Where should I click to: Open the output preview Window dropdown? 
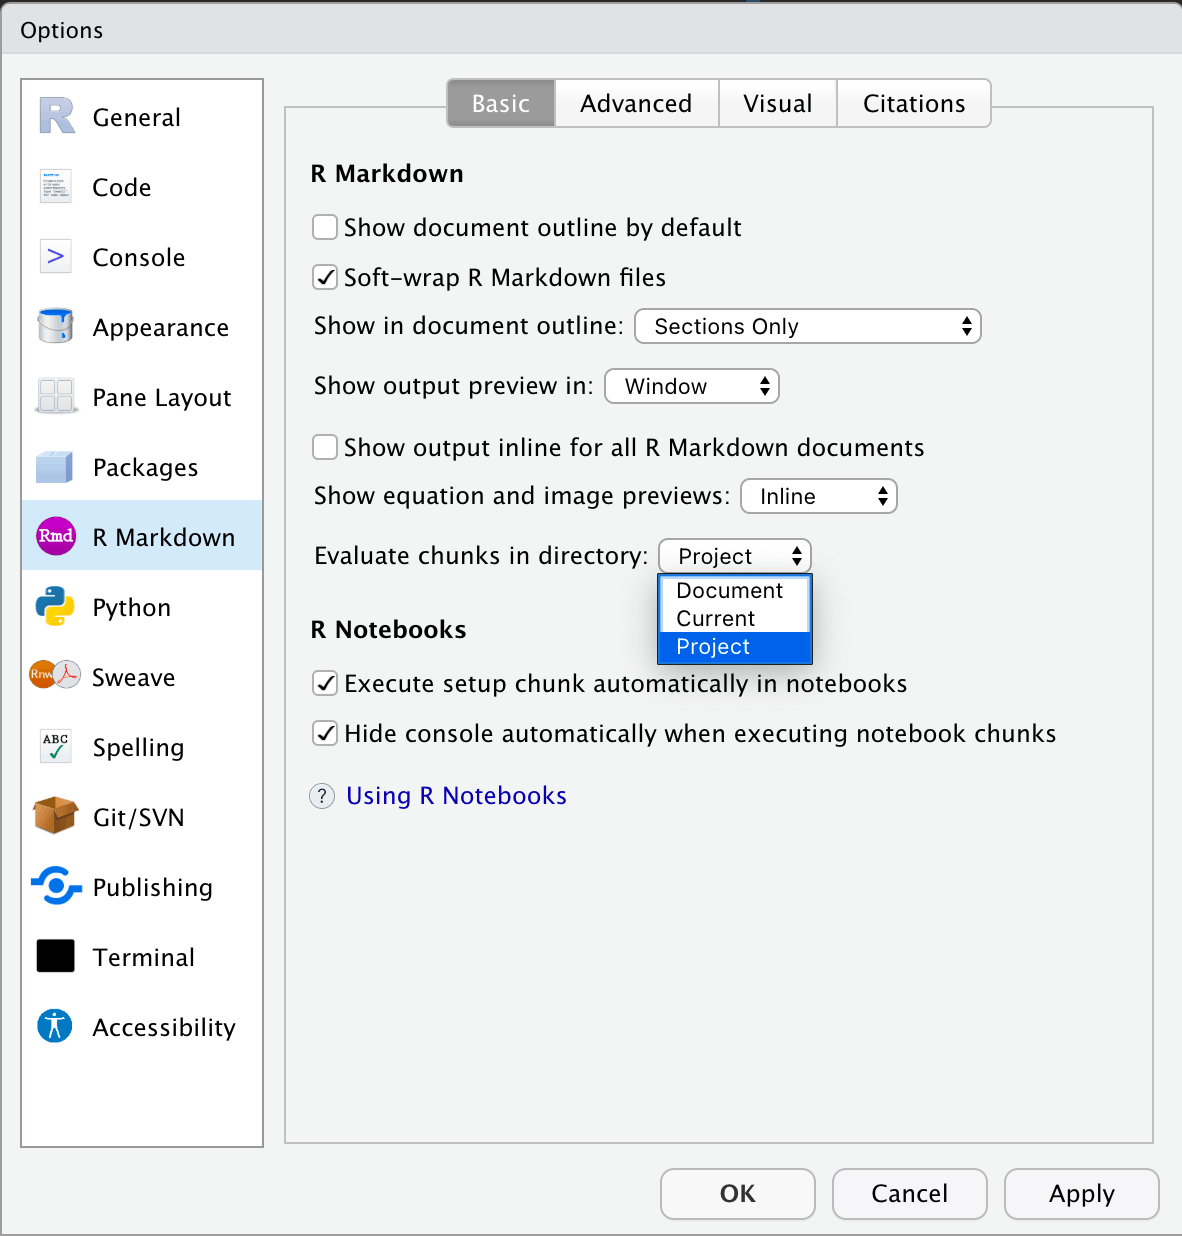pos(692,386)
